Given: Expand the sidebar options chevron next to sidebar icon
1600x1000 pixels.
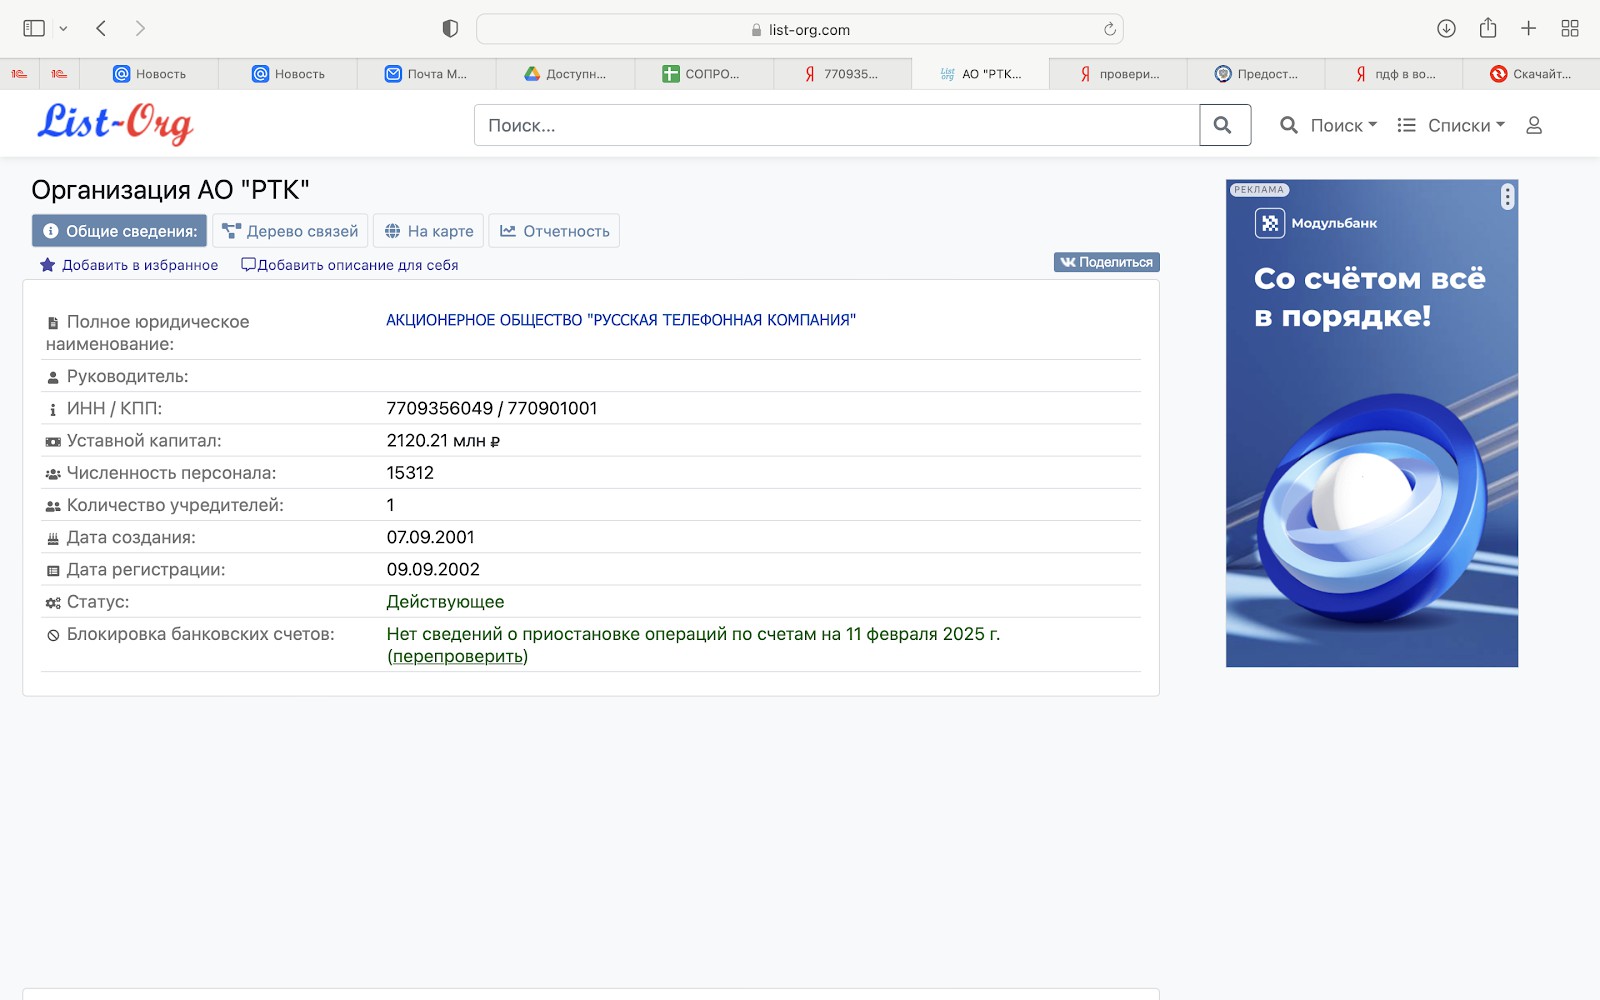Looking at the screenshot, I should point(62,28).
